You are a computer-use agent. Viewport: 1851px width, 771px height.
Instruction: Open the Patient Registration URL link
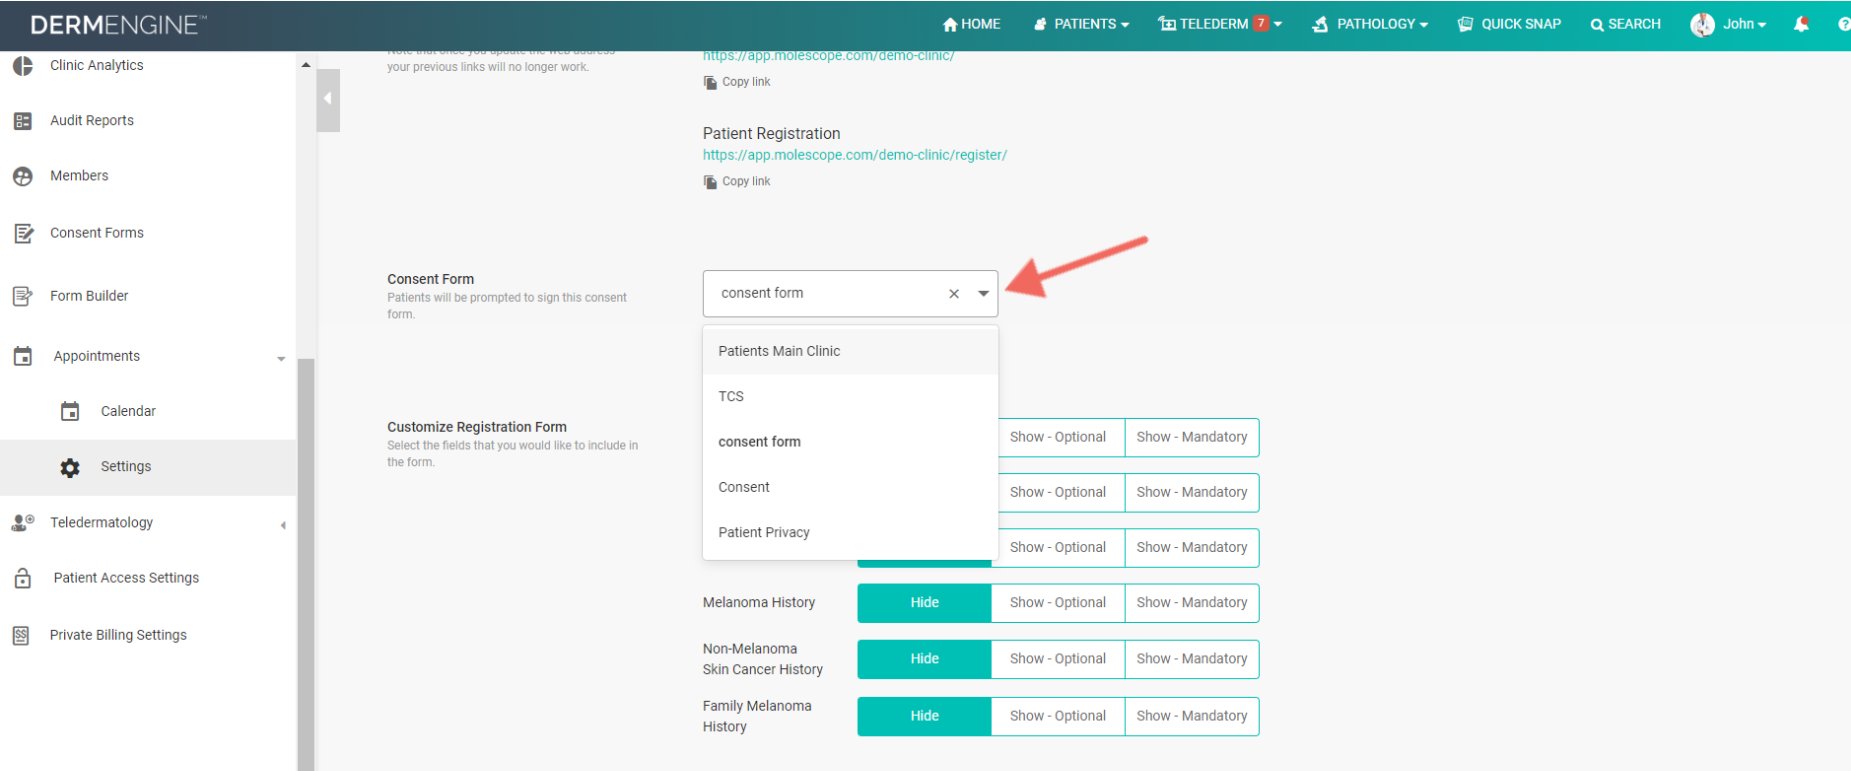(x=854, y=155)
